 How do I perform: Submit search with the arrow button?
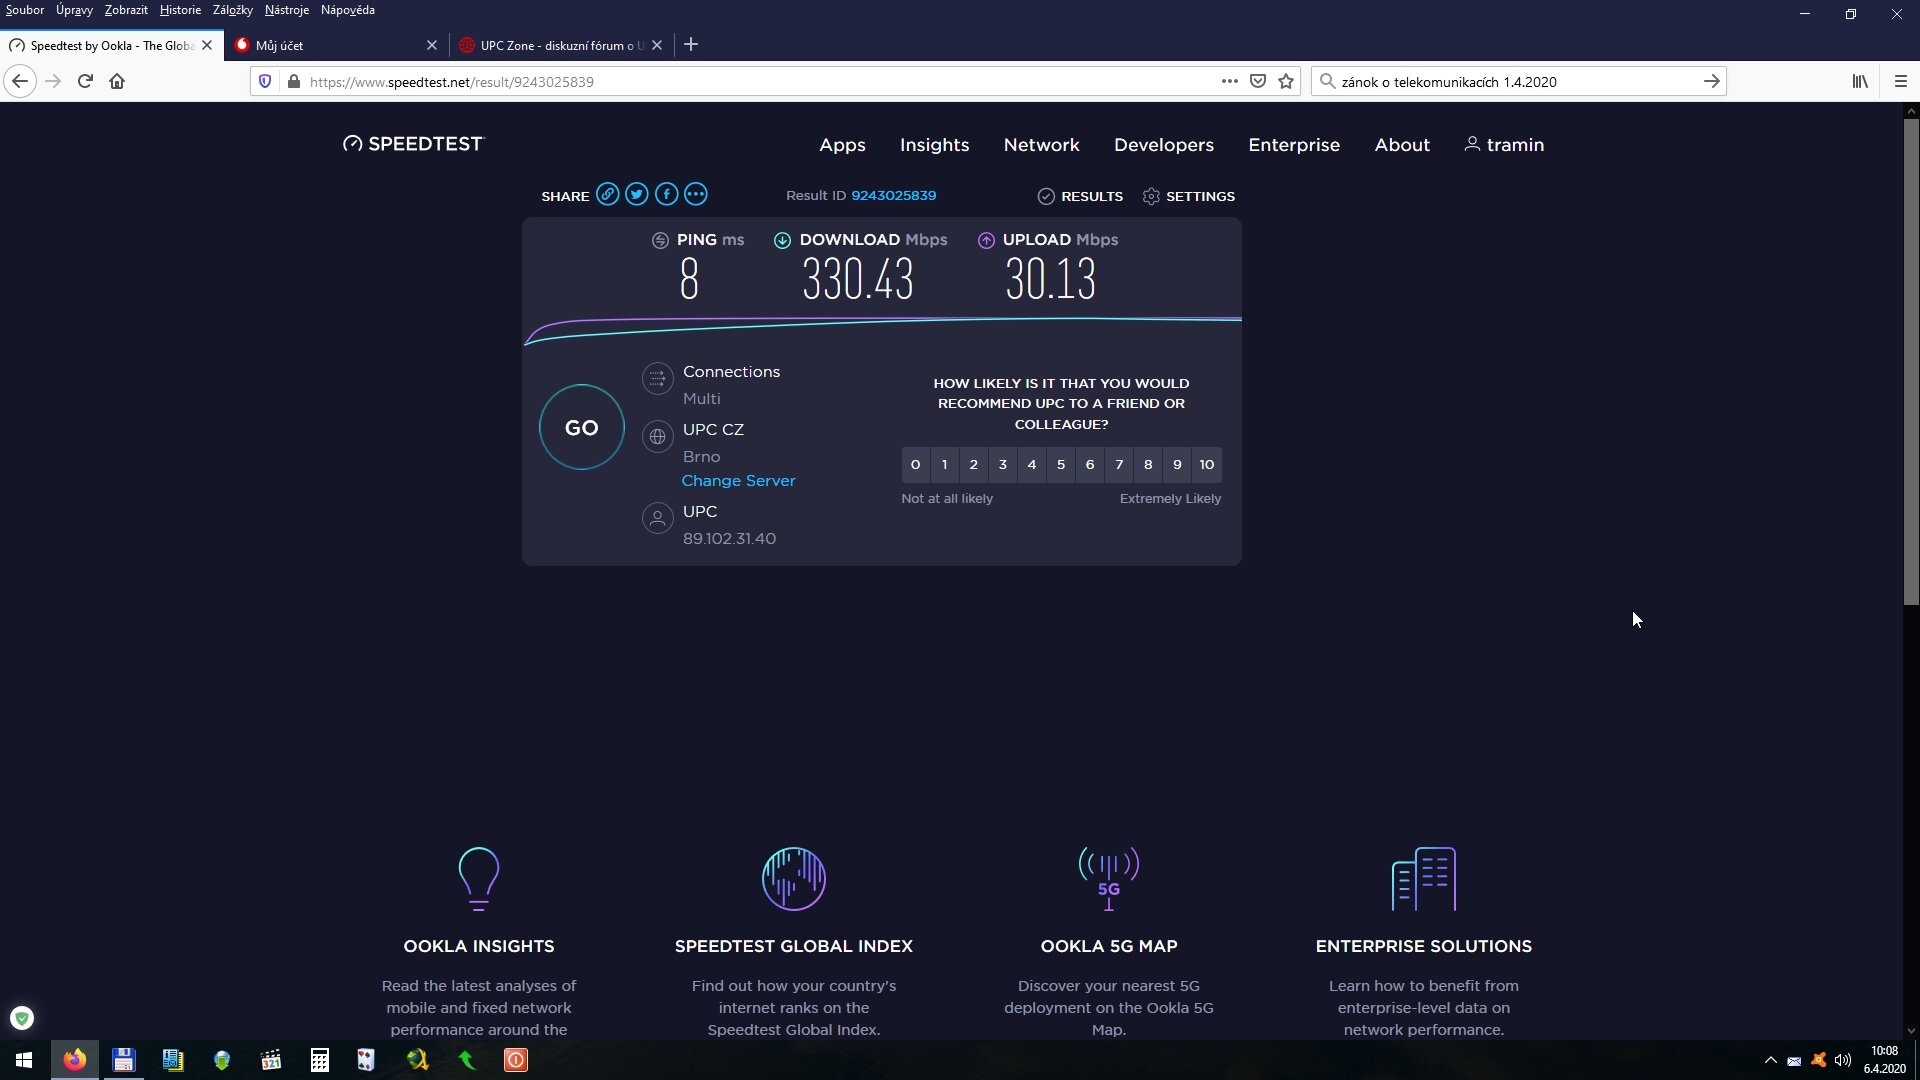pyautogui.click(x=1711, y=81)
